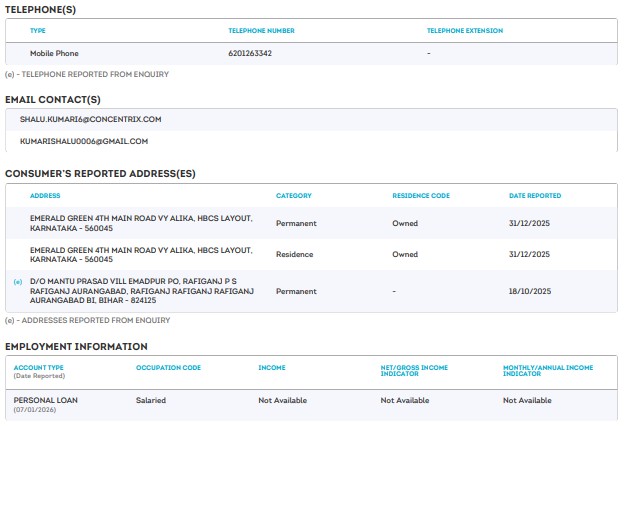This screenshot has height=532, width=632.
Task: Click the Employment Information section heading
Action: coord(76,346)
